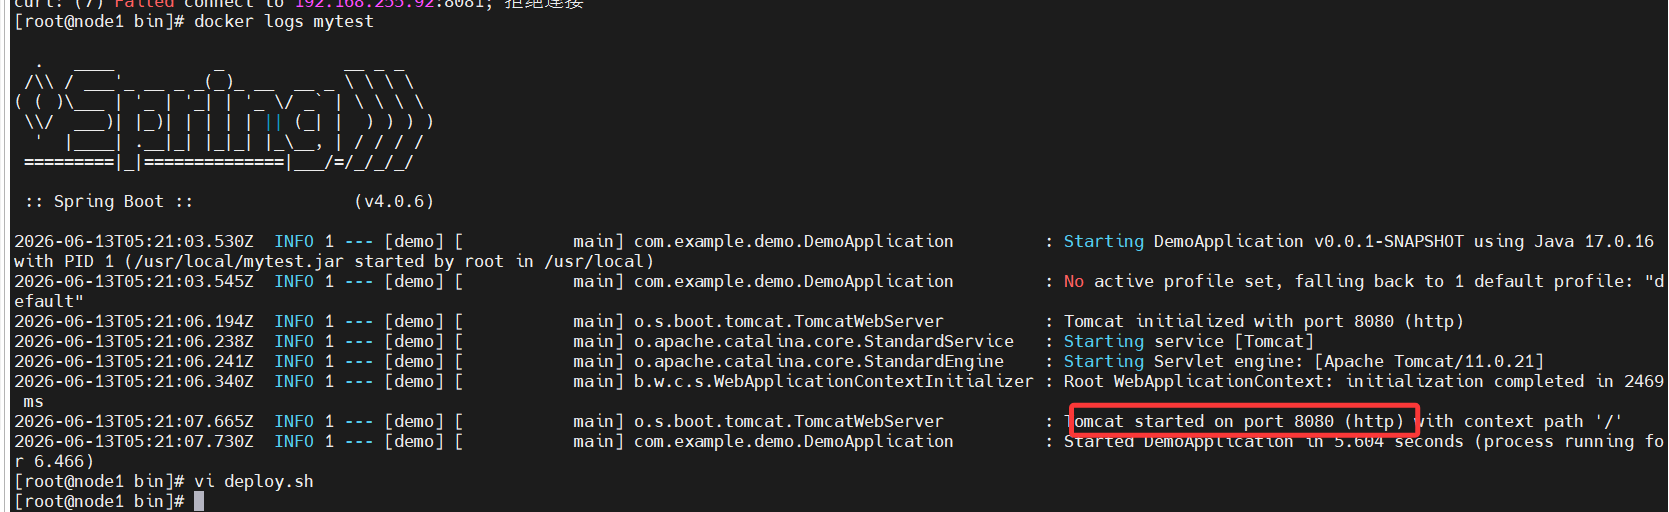Viewport: 1669px width, 512px height.
Task: Click the IP address 192.168.233.92:8081 text
Action: (389, 4)
